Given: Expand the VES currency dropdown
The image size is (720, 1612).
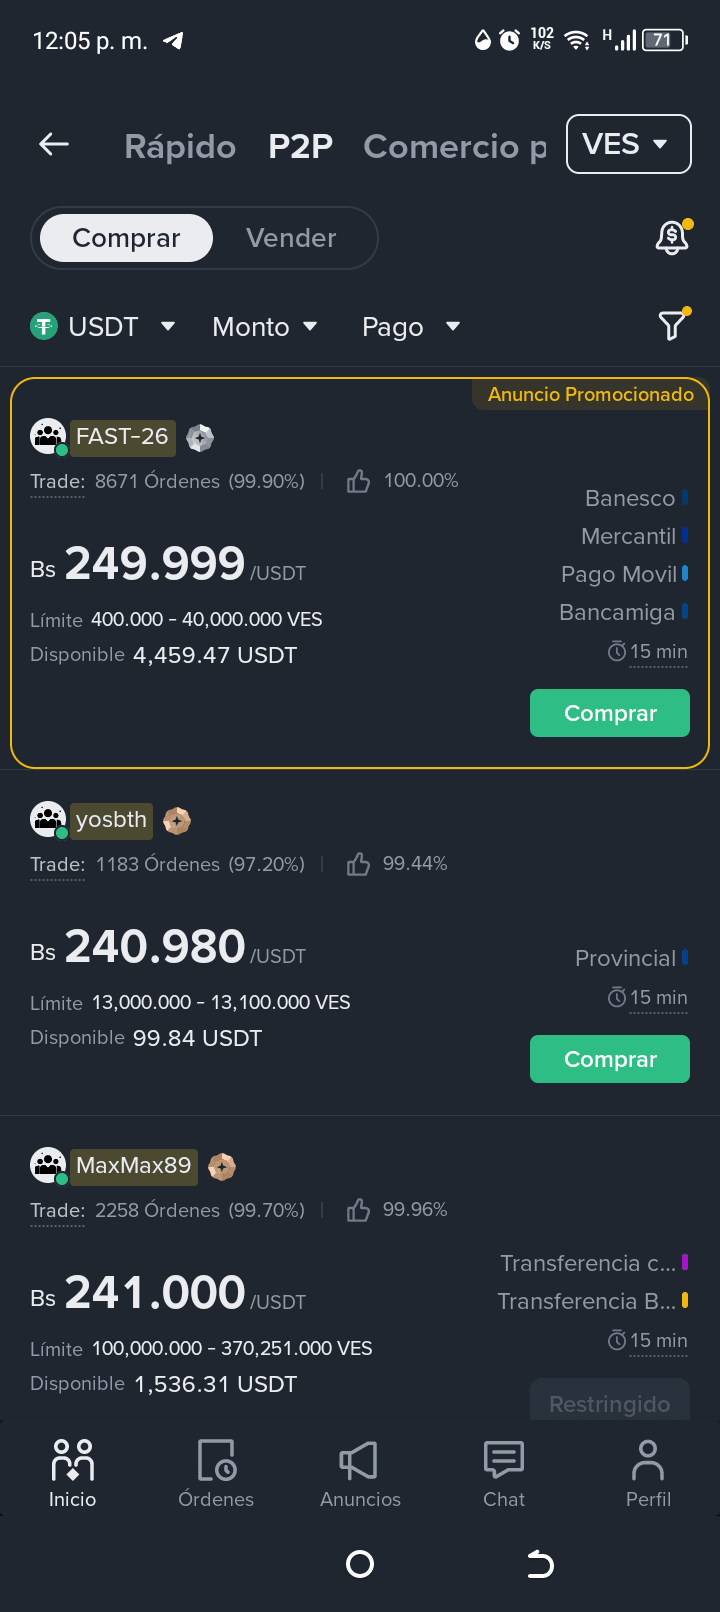Looking at the screenshot, I should click(629, 144).
